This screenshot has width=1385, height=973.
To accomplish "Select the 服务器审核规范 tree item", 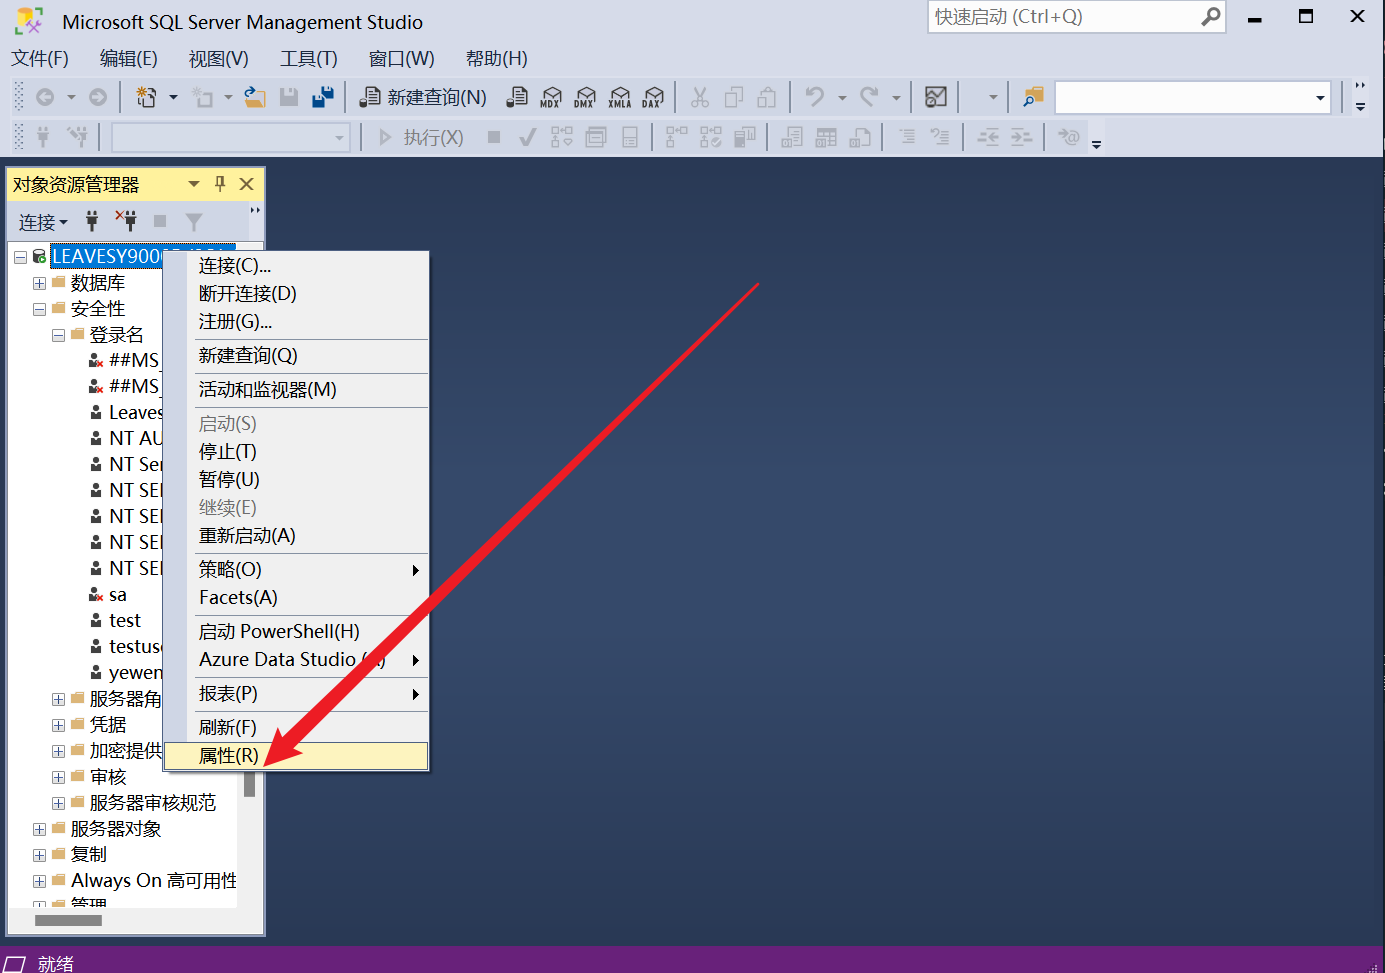I will point(152,803).
